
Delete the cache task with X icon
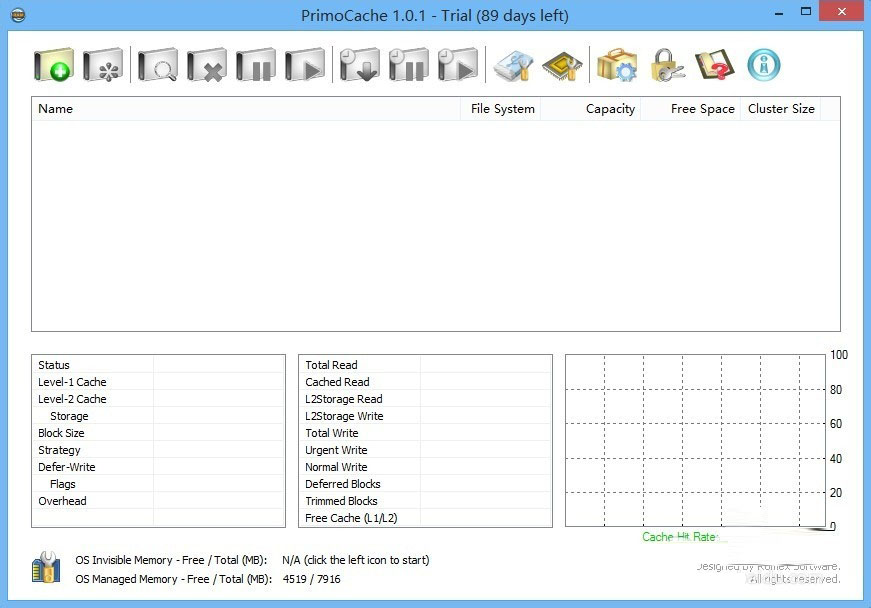click(207, 65)
